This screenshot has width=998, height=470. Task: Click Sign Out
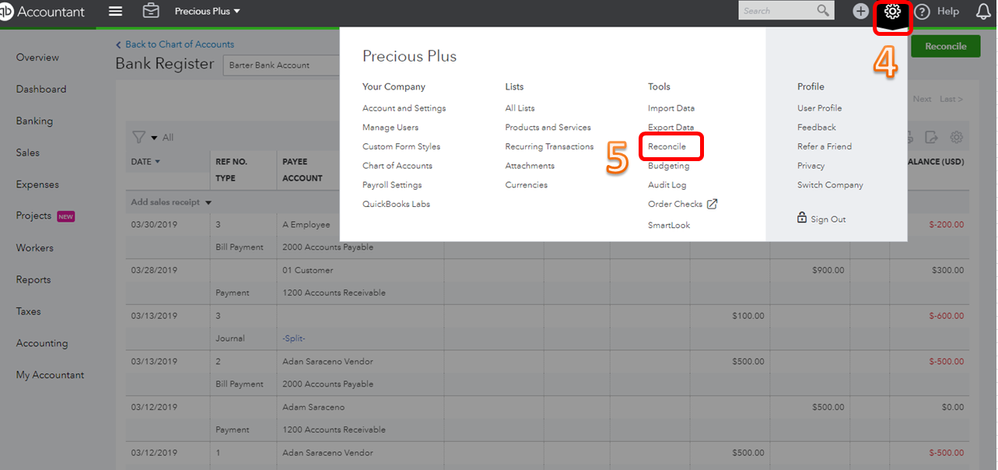pyautogui.click(x=828, y=219)
